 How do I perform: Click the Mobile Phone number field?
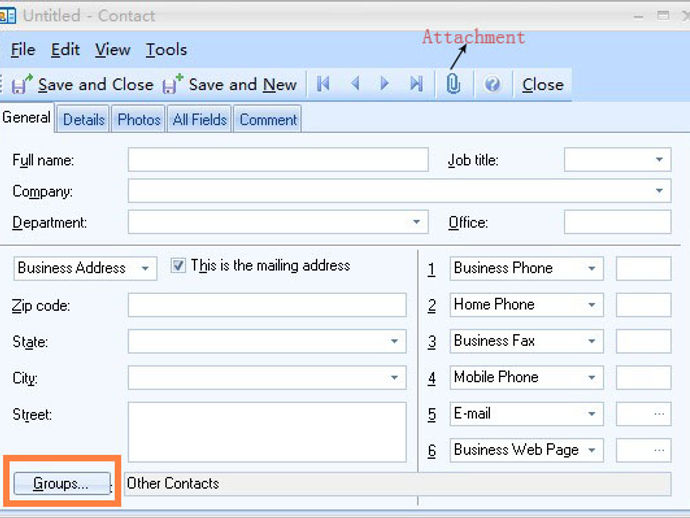643,378
